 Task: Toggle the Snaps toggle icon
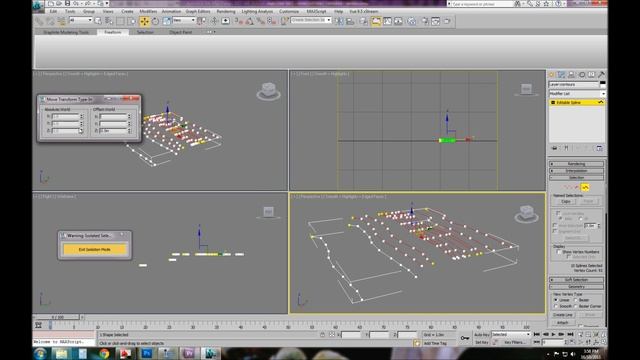tap(239, 21)
